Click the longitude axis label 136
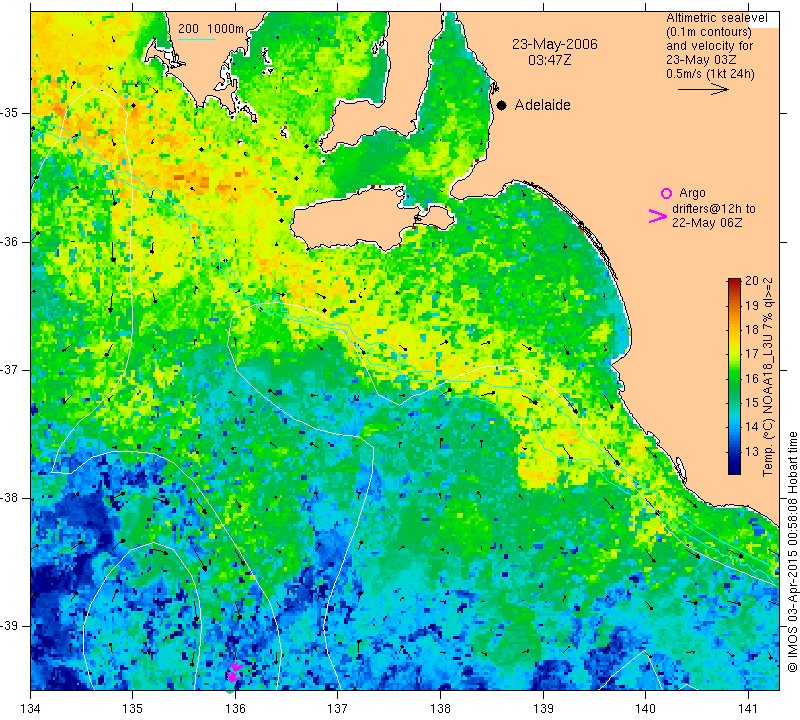Screen dimensions: 800x720 (235, 708)
